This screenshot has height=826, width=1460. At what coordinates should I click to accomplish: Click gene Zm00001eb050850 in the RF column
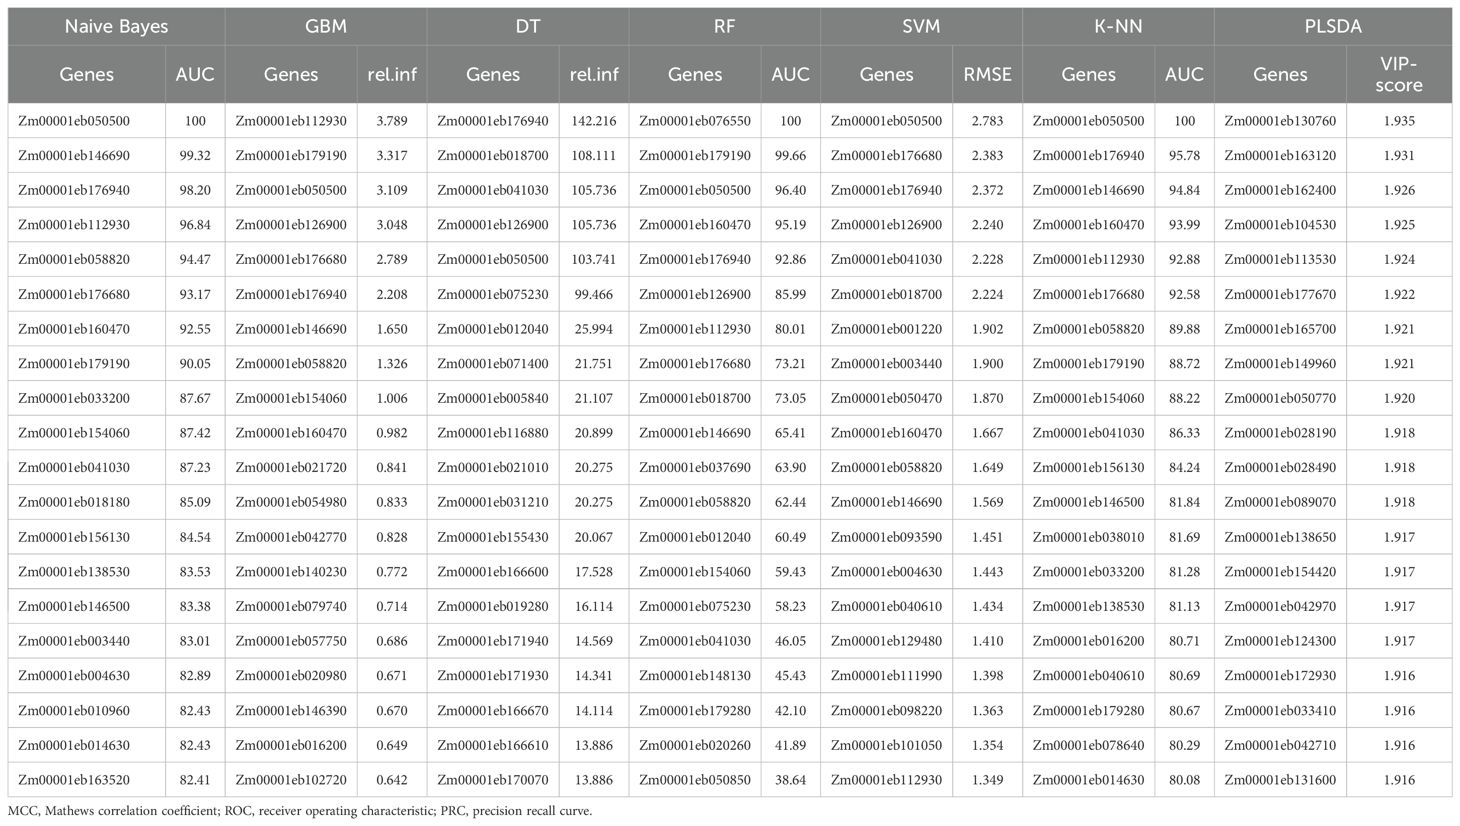click(x=694, y=780)
